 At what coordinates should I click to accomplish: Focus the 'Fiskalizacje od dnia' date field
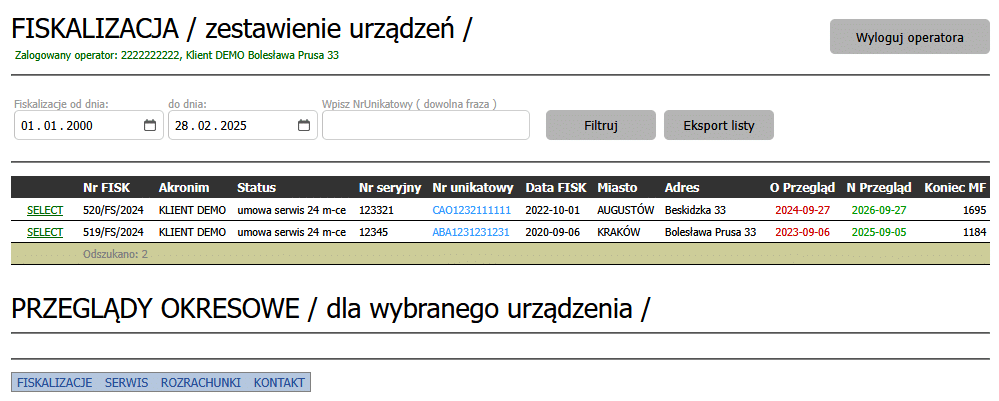click(x=89, y=125)
